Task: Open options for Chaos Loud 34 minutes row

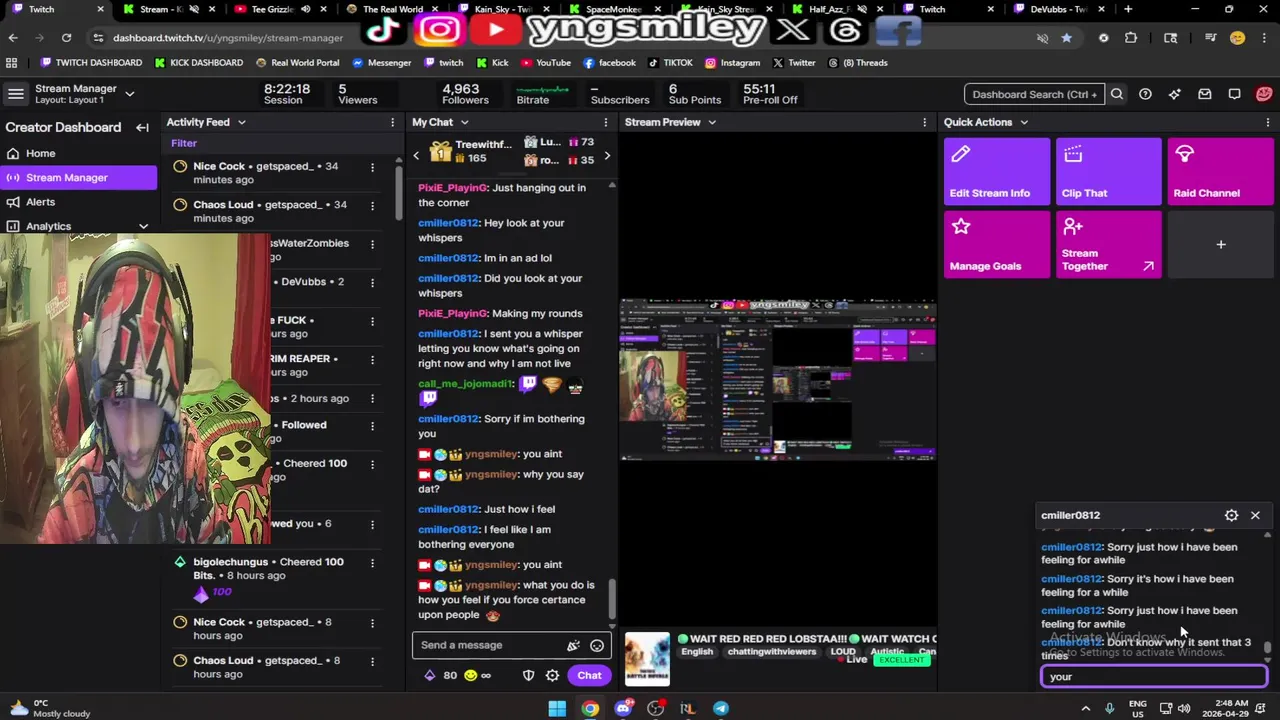Action: (372, 205)
